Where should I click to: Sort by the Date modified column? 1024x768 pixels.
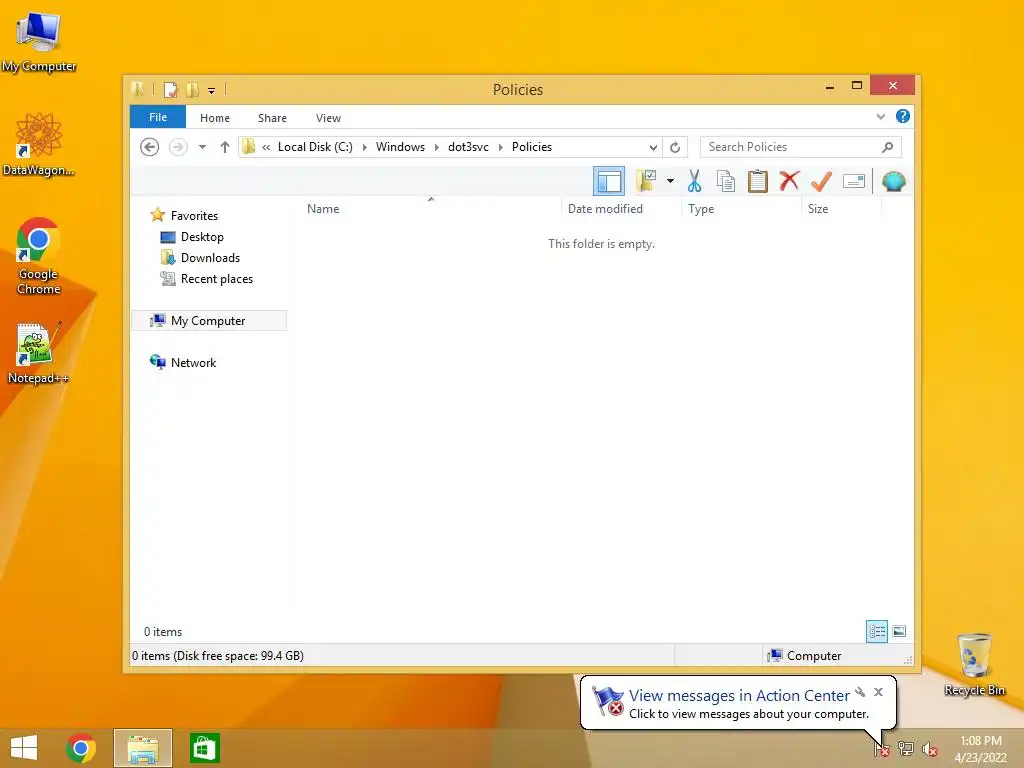620,208
